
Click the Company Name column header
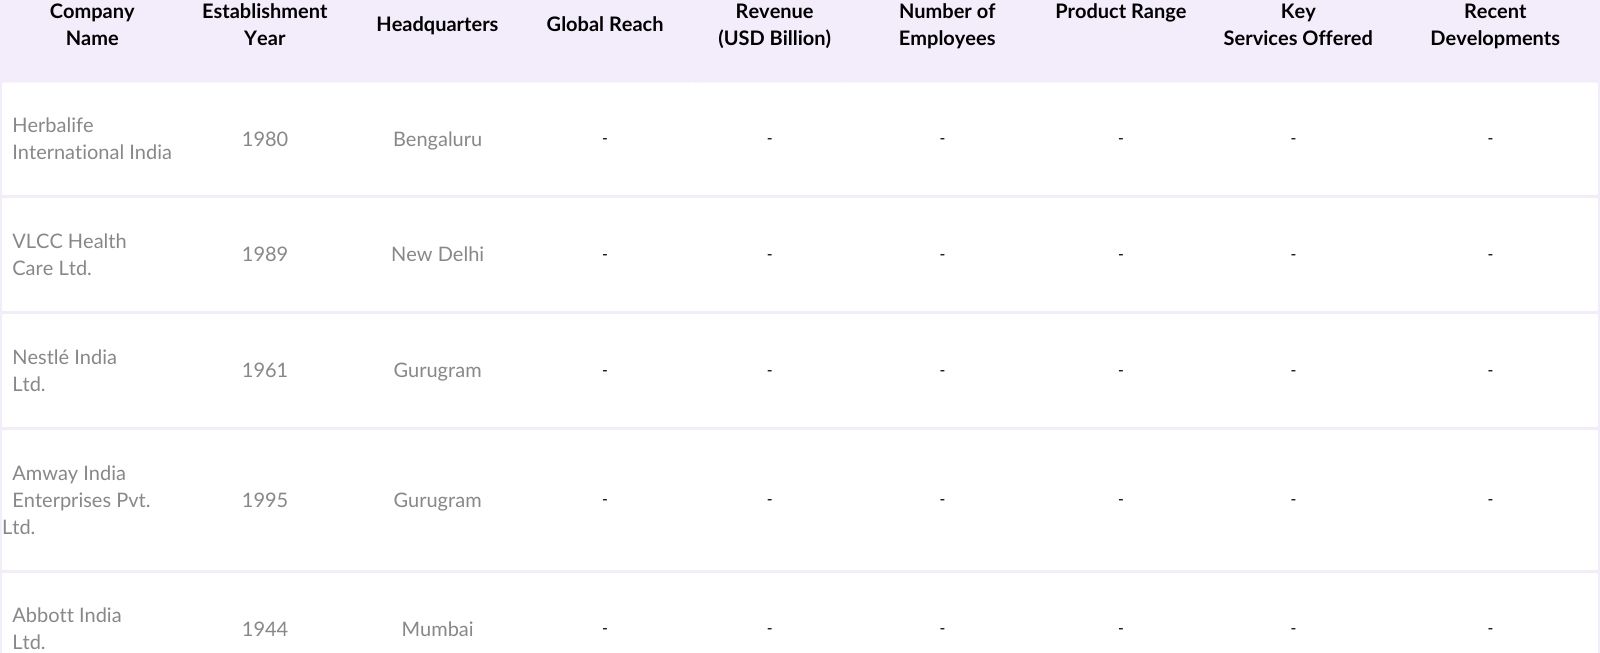click(92, 25)
